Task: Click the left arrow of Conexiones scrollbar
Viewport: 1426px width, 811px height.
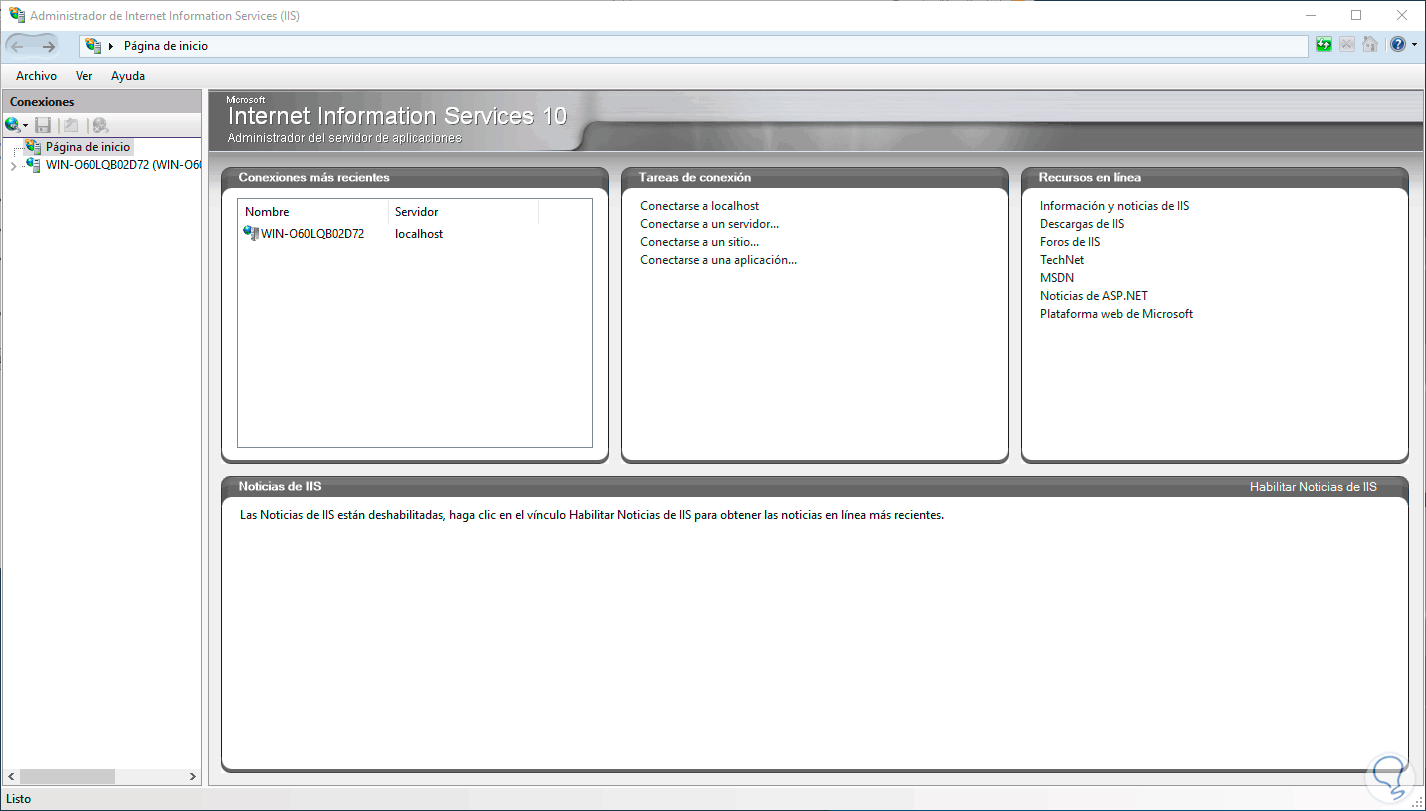Action: click(11, 776)
